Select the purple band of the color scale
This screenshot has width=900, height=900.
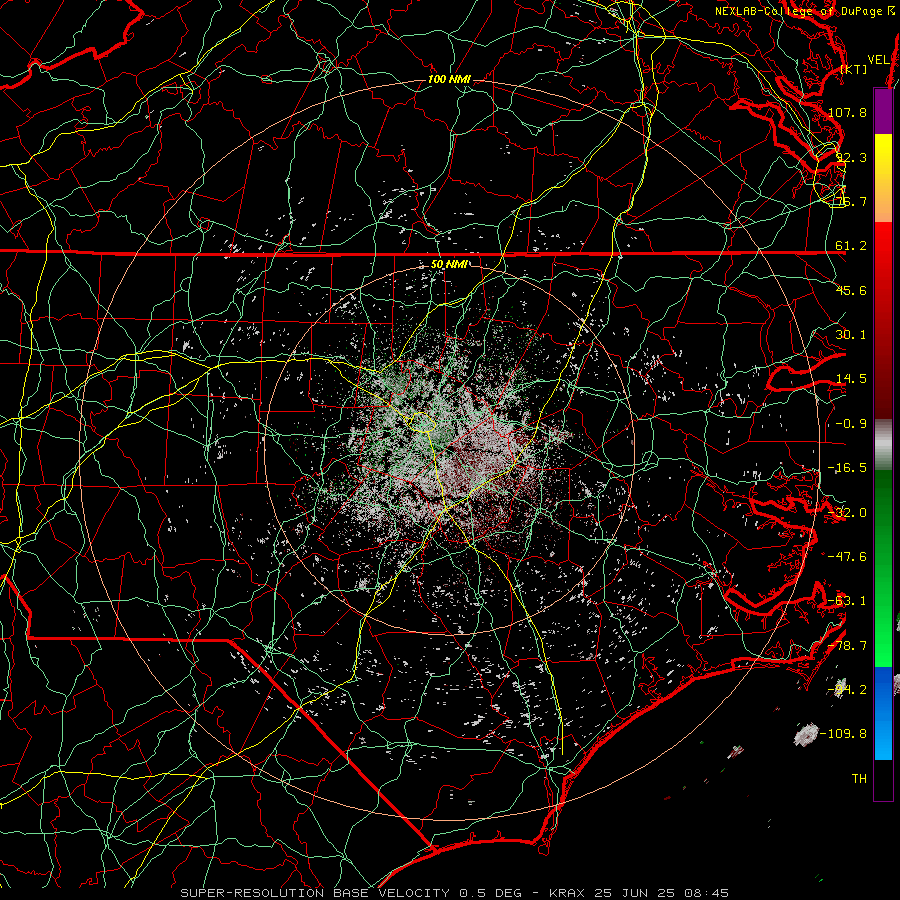tap(883, 111)
